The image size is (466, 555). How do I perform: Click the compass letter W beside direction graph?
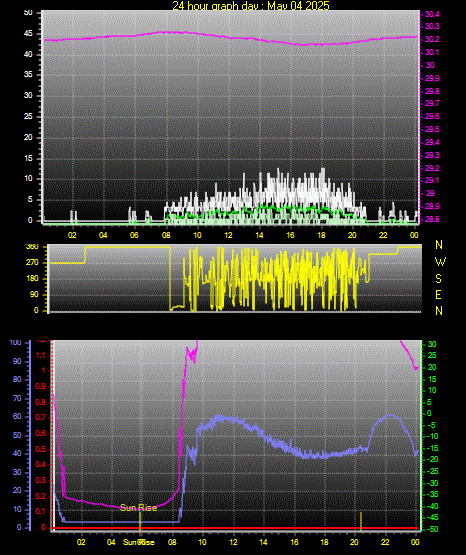(440, 262)
